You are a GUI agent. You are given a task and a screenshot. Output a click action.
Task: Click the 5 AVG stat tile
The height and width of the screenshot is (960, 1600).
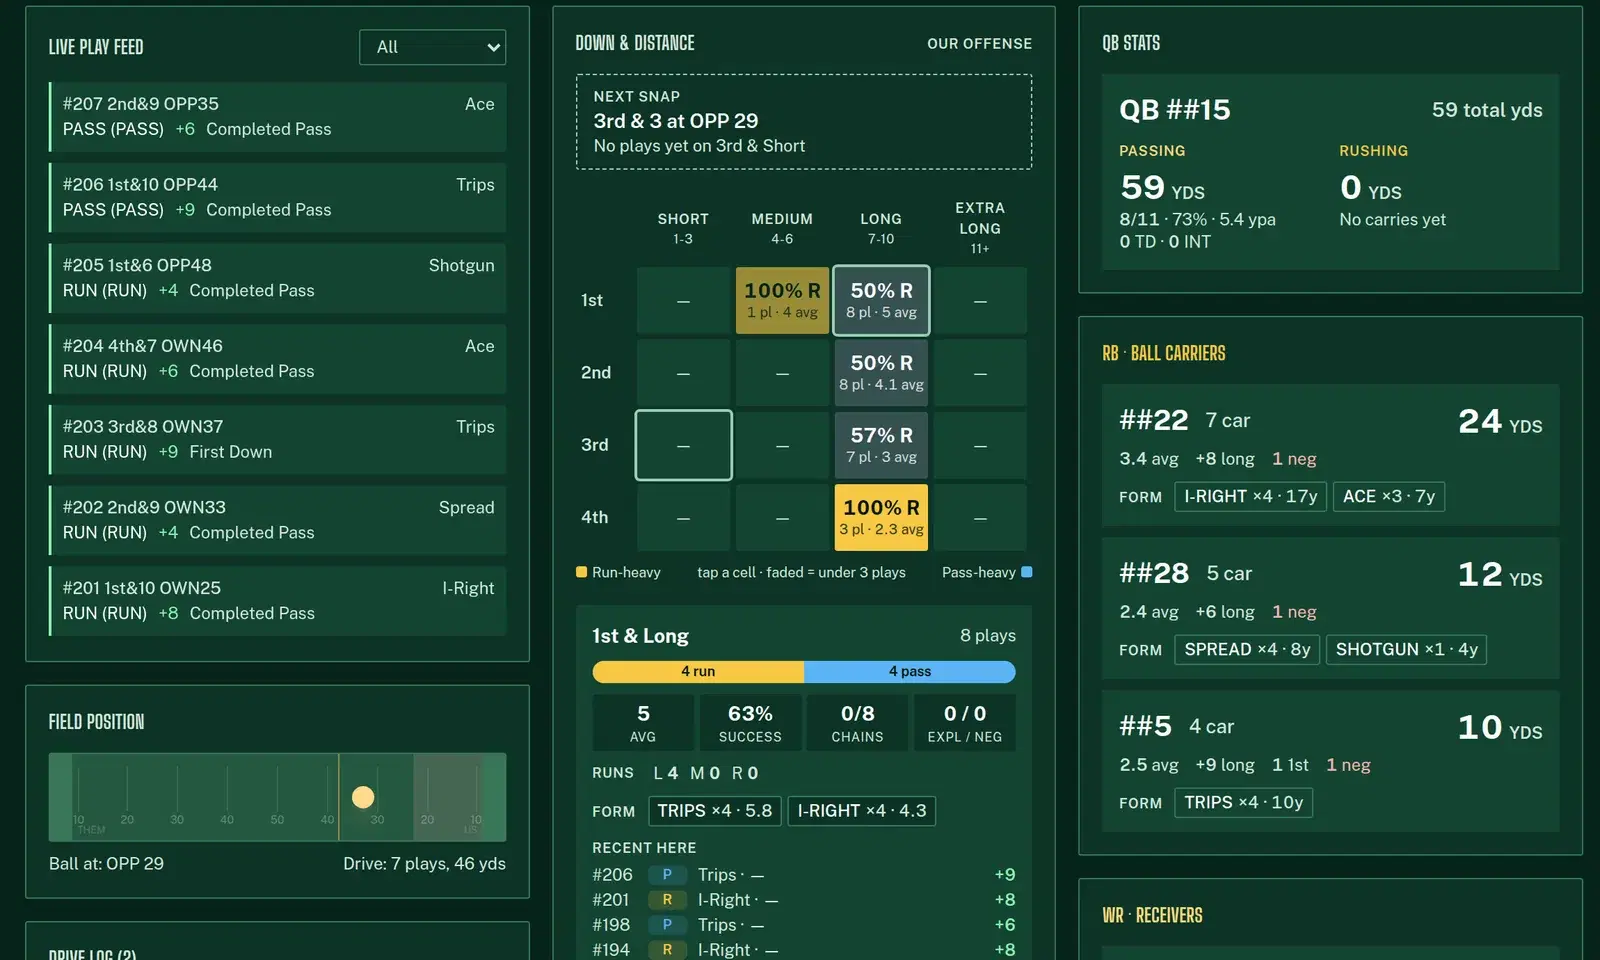643,723
